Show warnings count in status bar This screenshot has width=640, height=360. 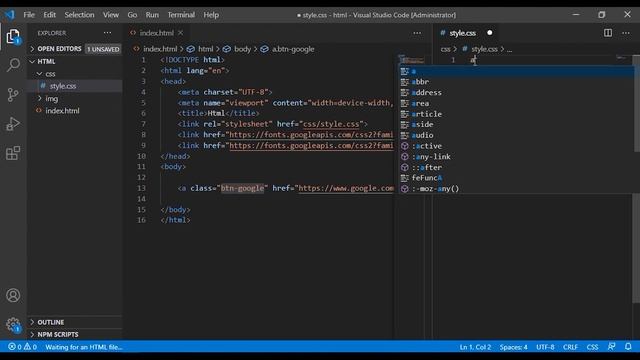click(30, 347)
